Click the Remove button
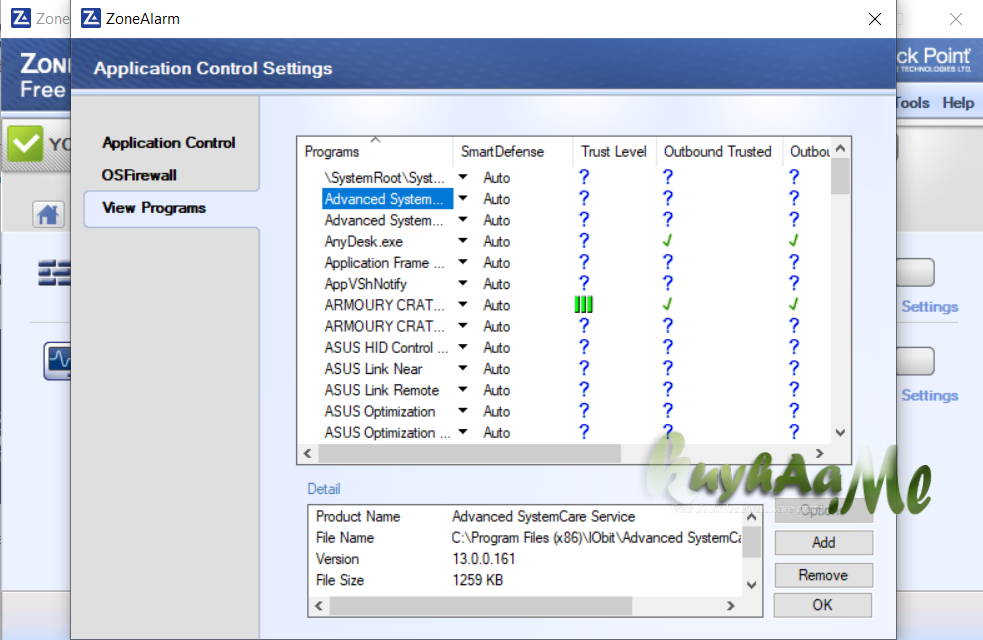The height and width of the screenshot is (640, 983). point(823,575)
